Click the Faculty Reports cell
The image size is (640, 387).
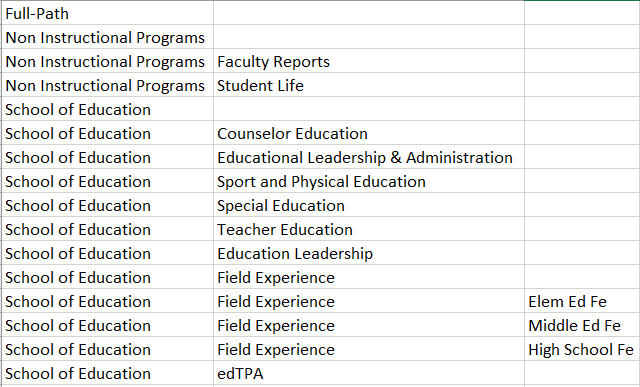369,61
